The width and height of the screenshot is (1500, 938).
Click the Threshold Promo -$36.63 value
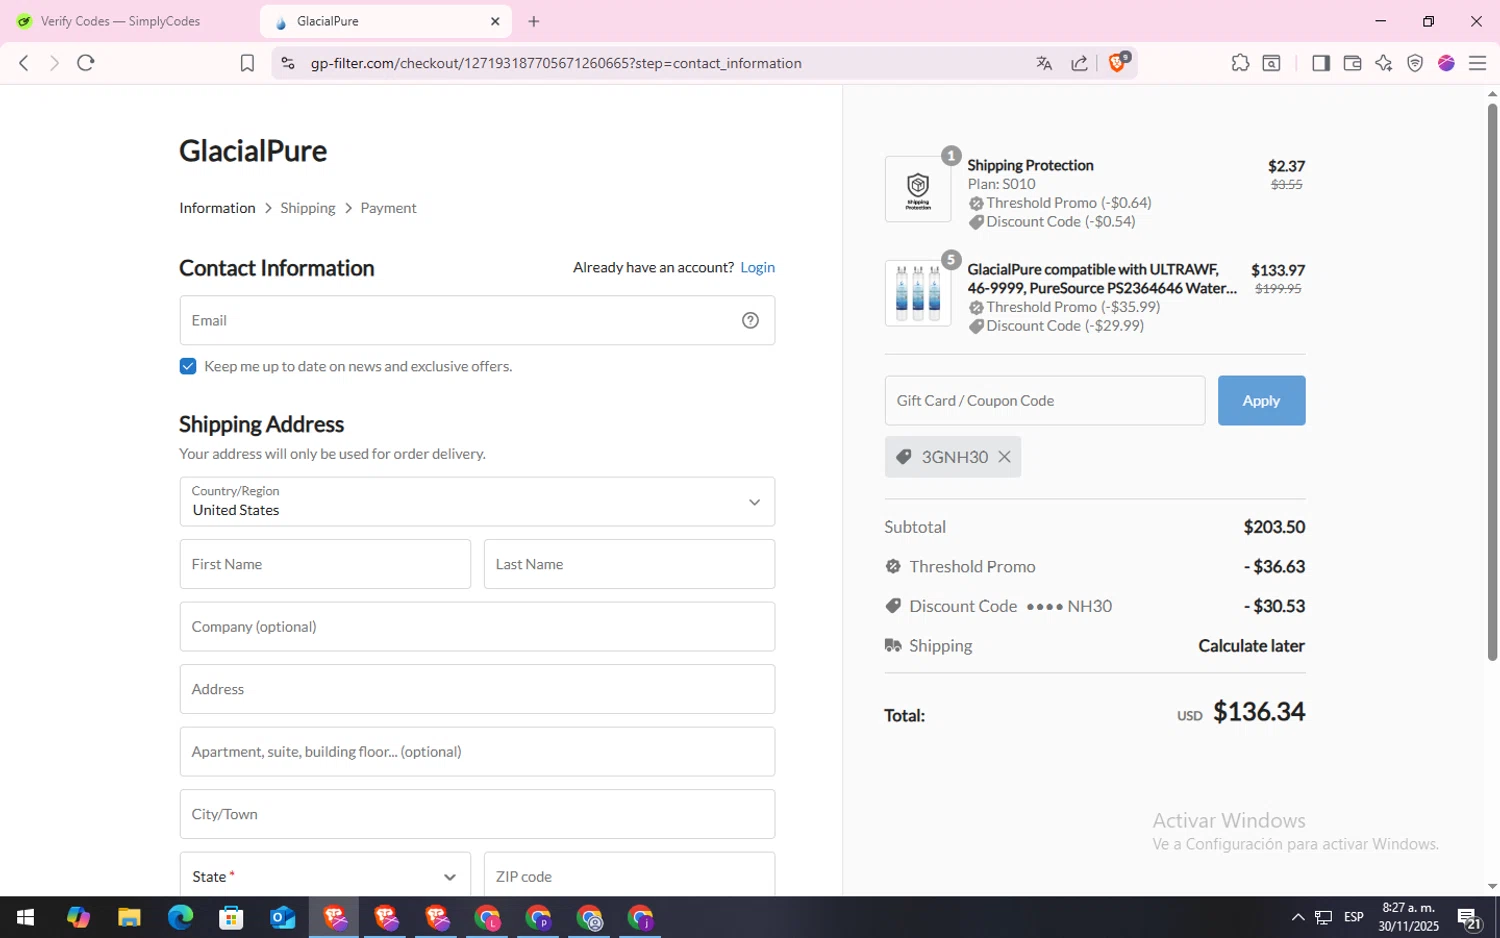coord(1274,566)
